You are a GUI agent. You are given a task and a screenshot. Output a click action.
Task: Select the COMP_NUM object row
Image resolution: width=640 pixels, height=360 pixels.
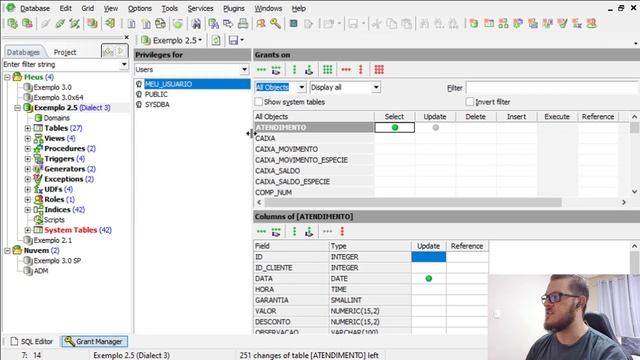[313, 192]
